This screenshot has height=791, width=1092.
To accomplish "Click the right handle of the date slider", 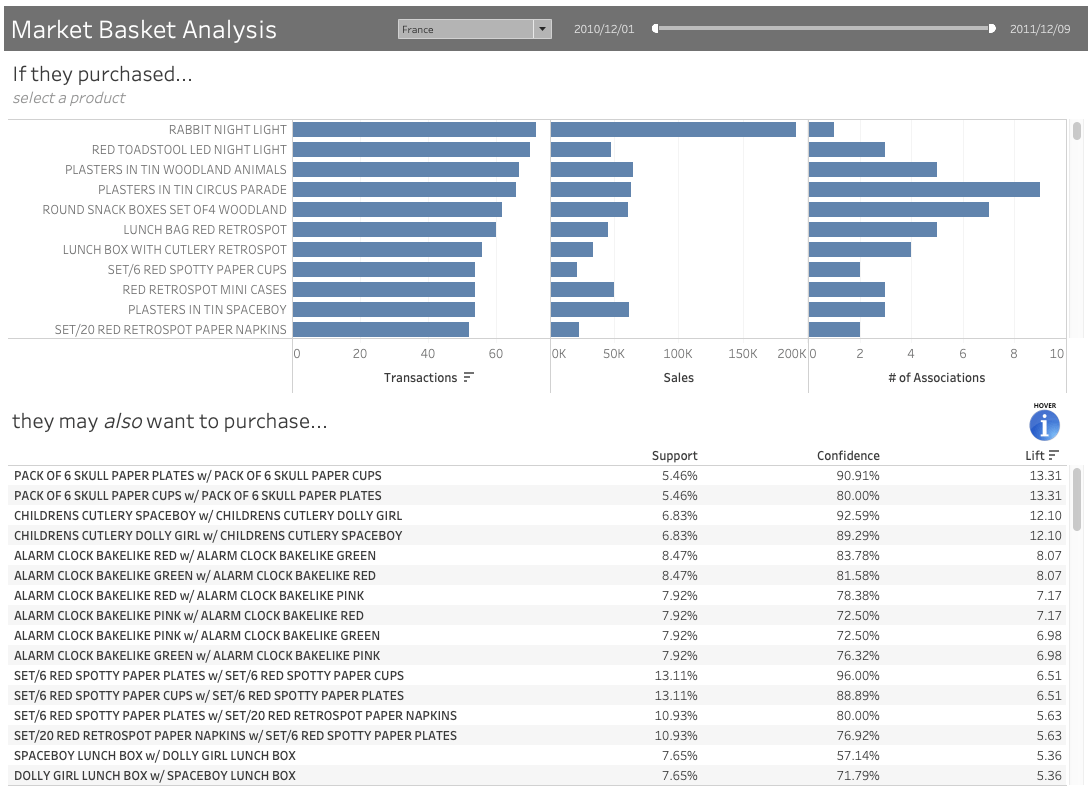I will pos(990,29).
